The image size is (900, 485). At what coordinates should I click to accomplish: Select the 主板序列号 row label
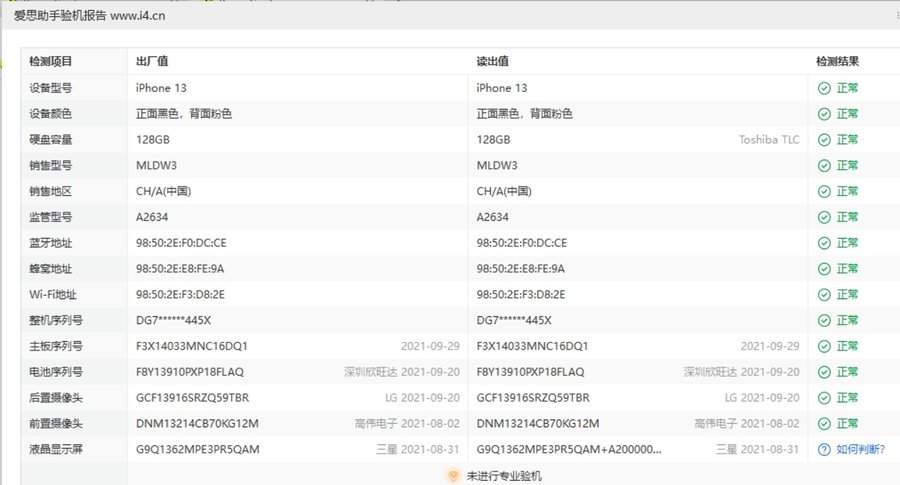click(56, 346)
